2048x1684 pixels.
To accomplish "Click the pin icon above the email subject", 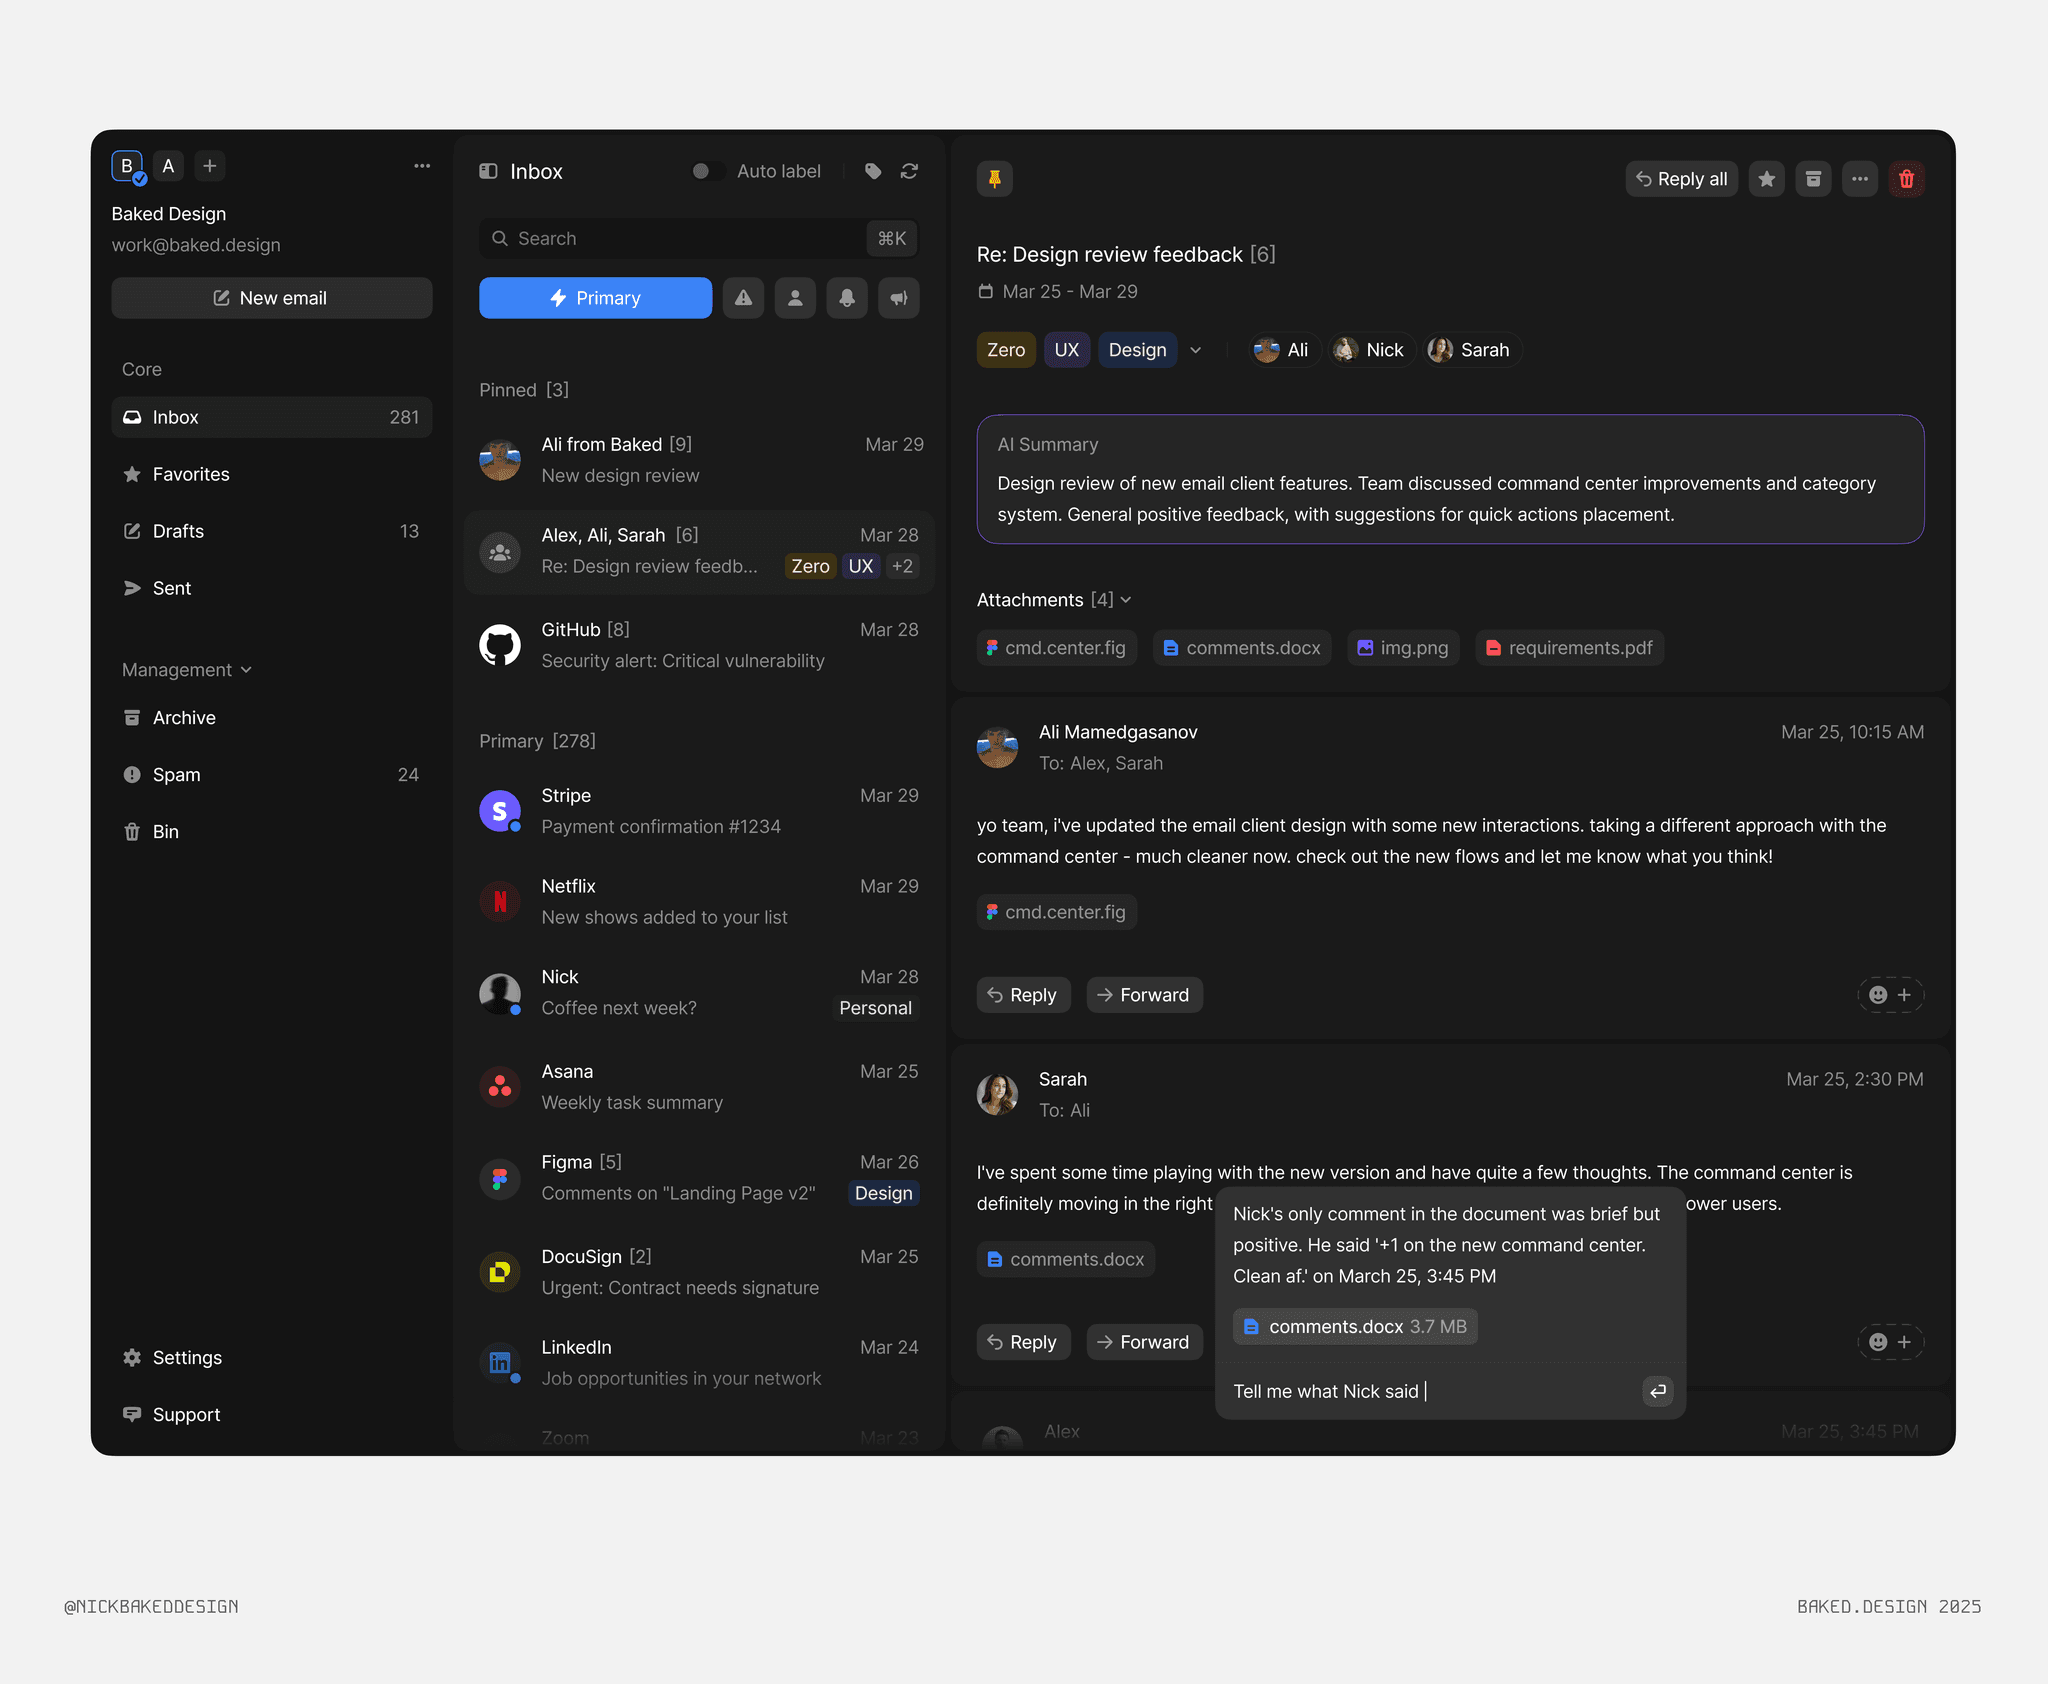I will (994, 179).
